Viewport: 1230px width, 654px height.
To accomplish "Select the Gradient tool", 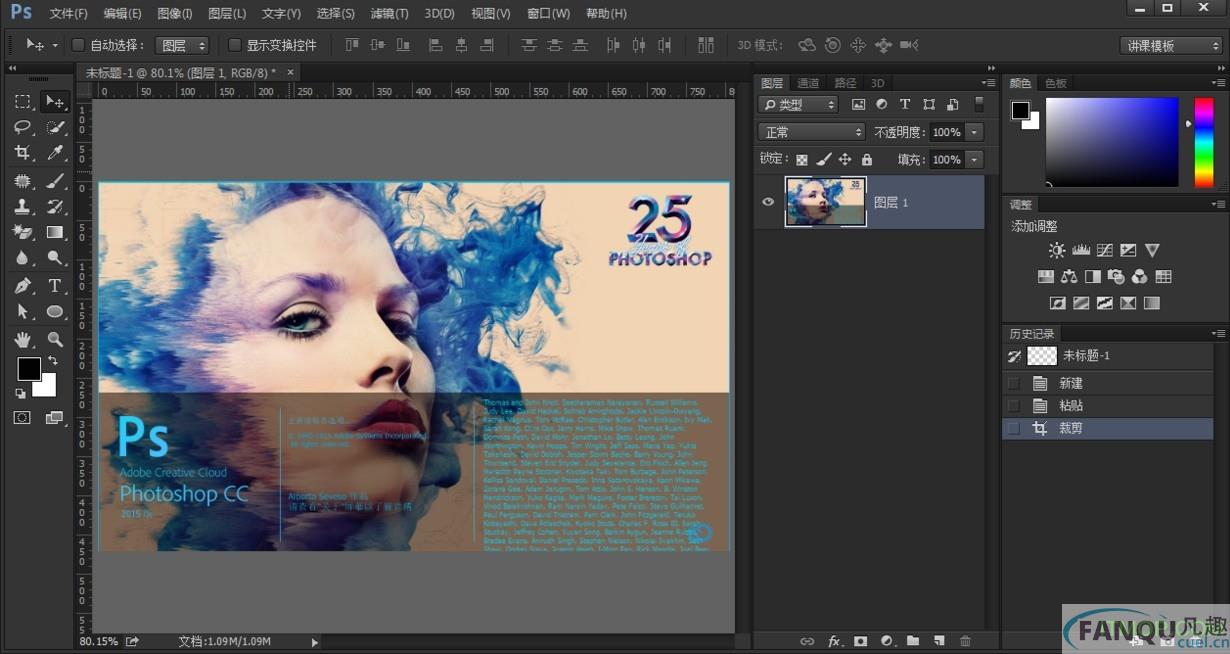I will click(x=54, y=232).
